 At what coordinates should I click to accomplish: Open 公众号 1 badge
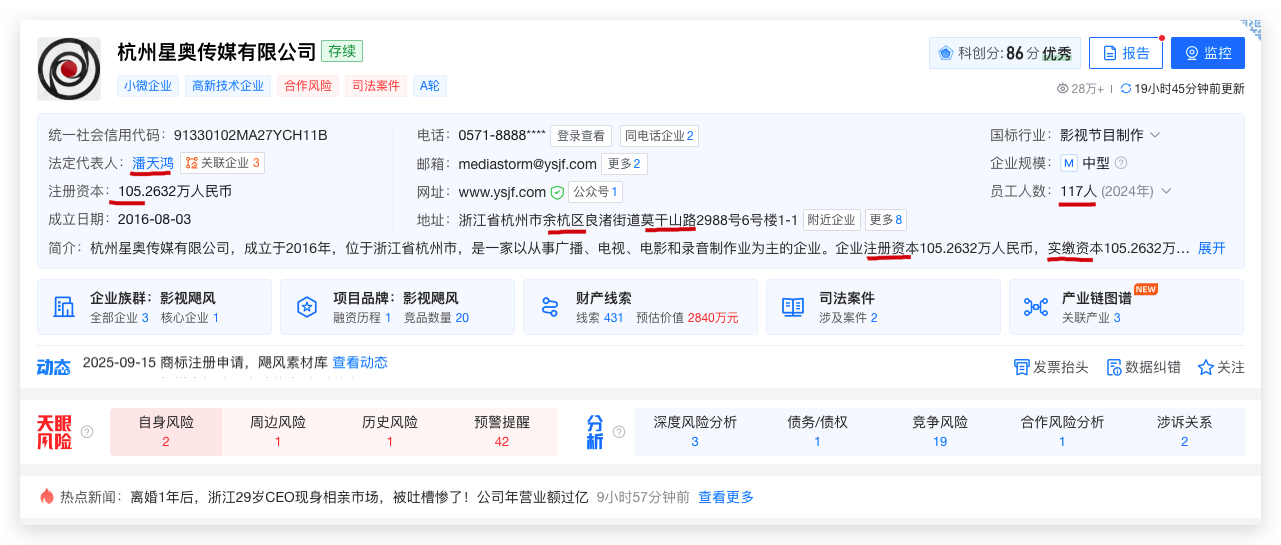596,192
